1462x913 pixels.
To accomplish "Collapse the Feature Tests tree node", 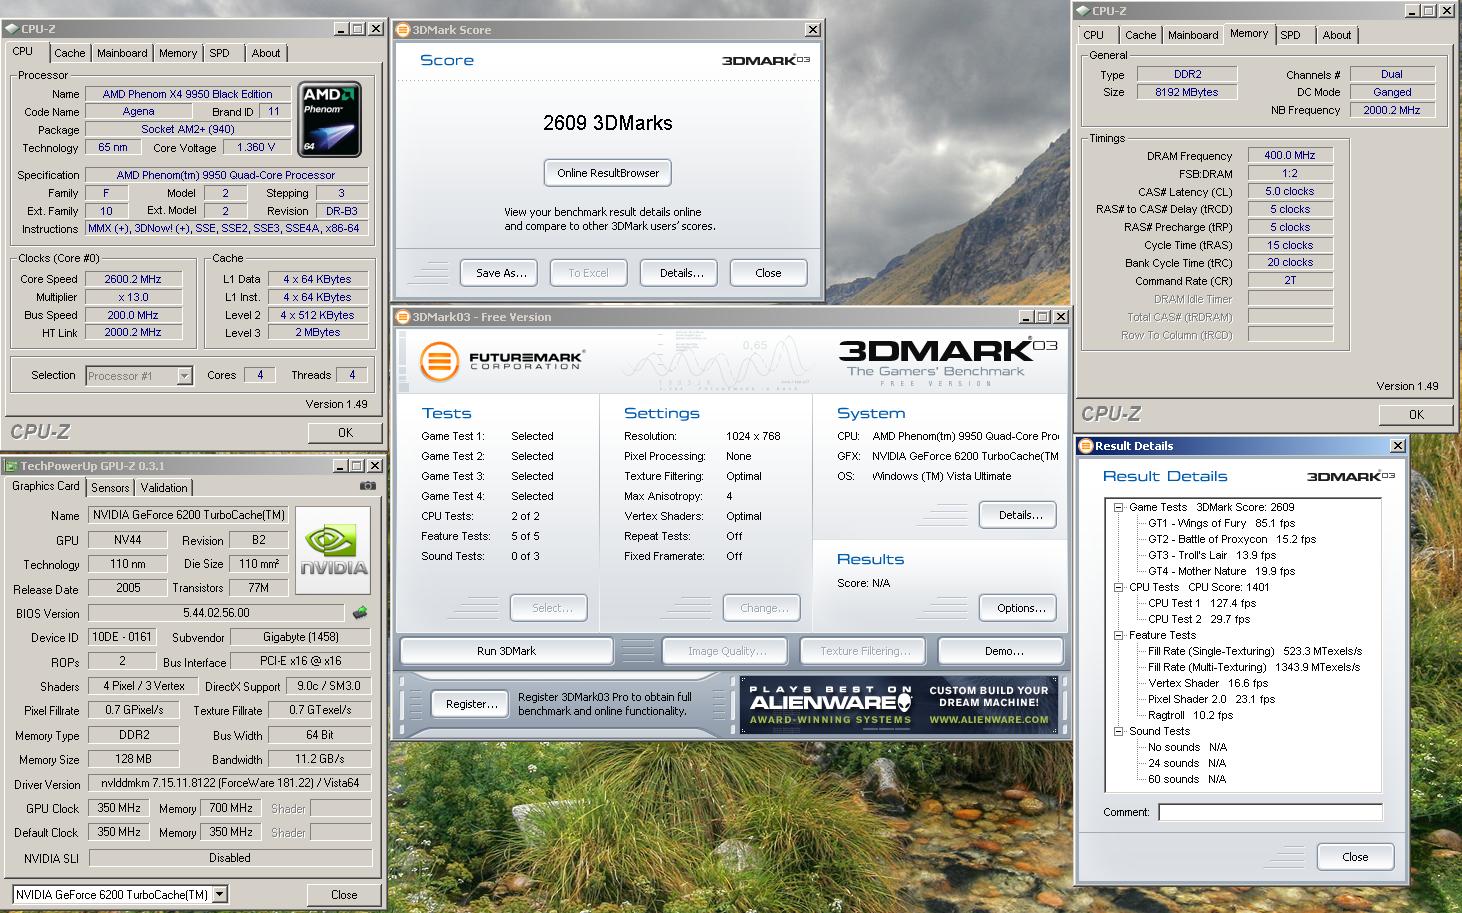I will [x=1119, y=635].
